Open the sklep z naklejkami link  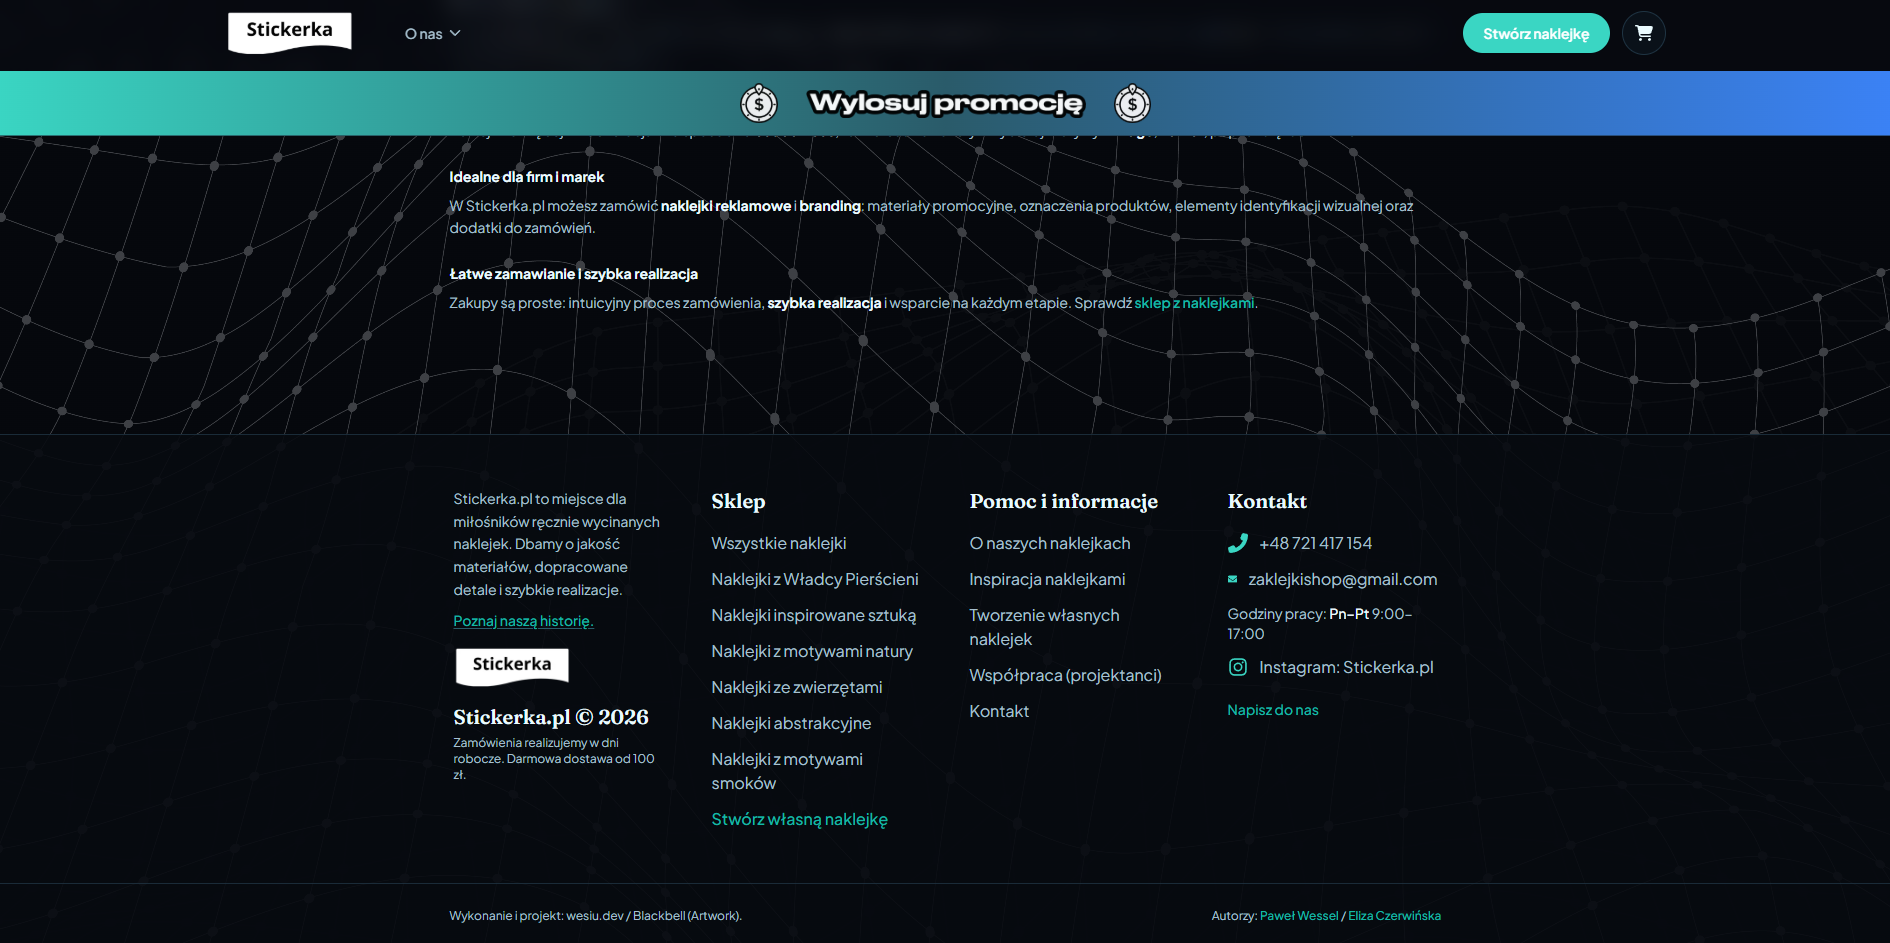[x=1194, y=303]
